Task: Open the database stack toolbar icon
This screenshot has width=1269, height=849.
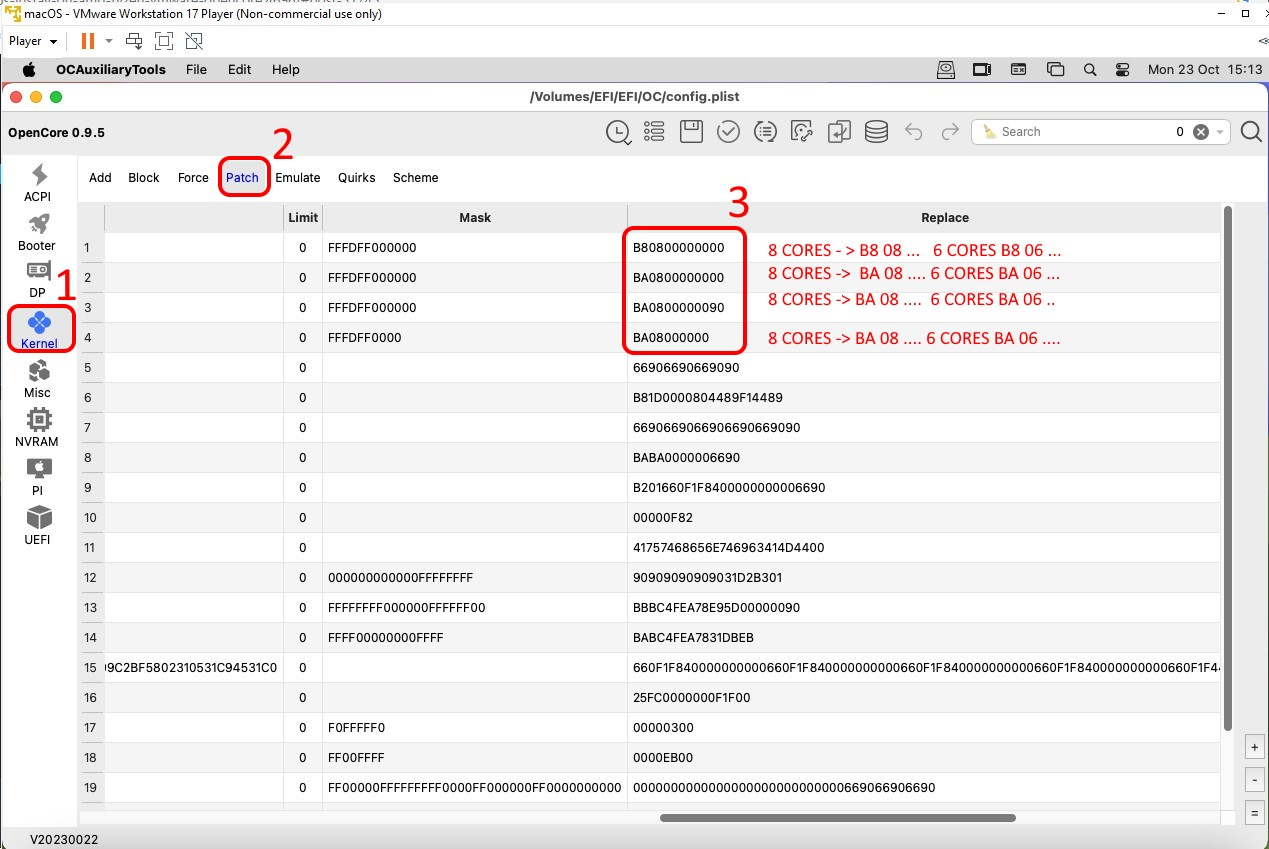Action: click(876, 132)
